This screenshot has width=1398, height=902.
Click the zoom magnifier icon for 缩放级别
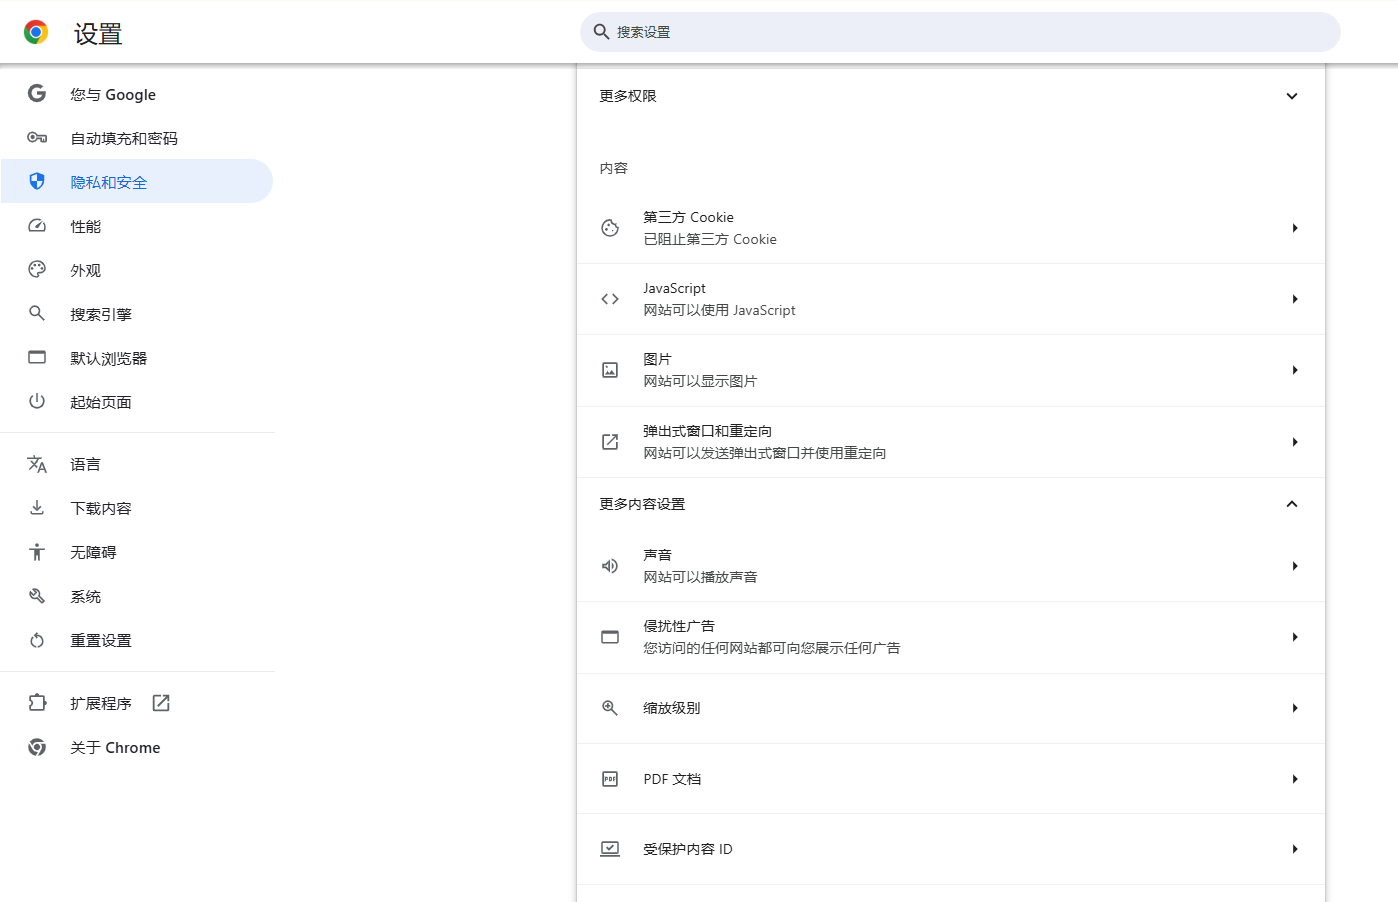tap(610, 708)
